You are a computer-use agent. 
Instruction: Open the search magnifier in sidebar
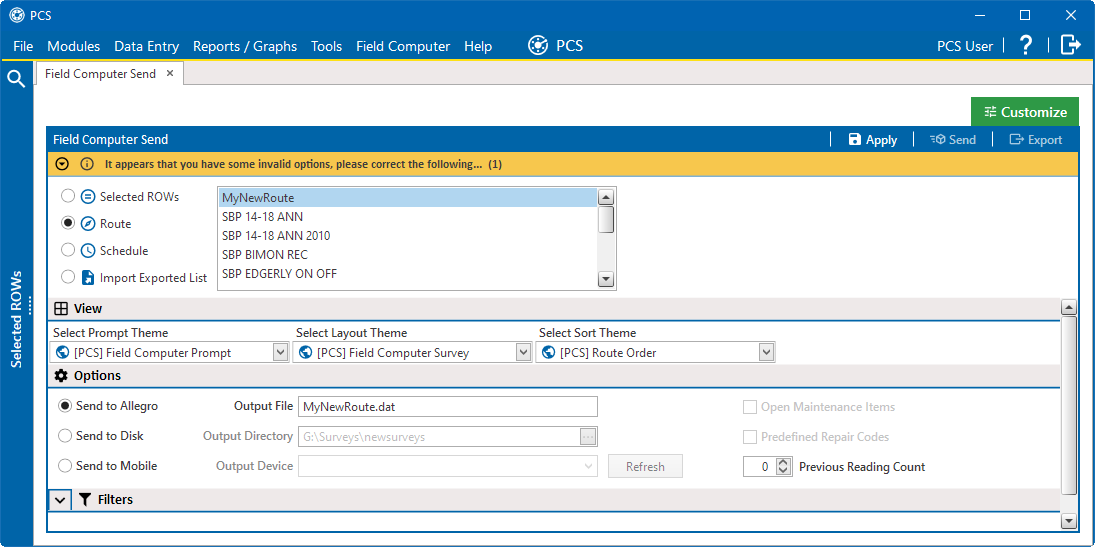(16, 78)
